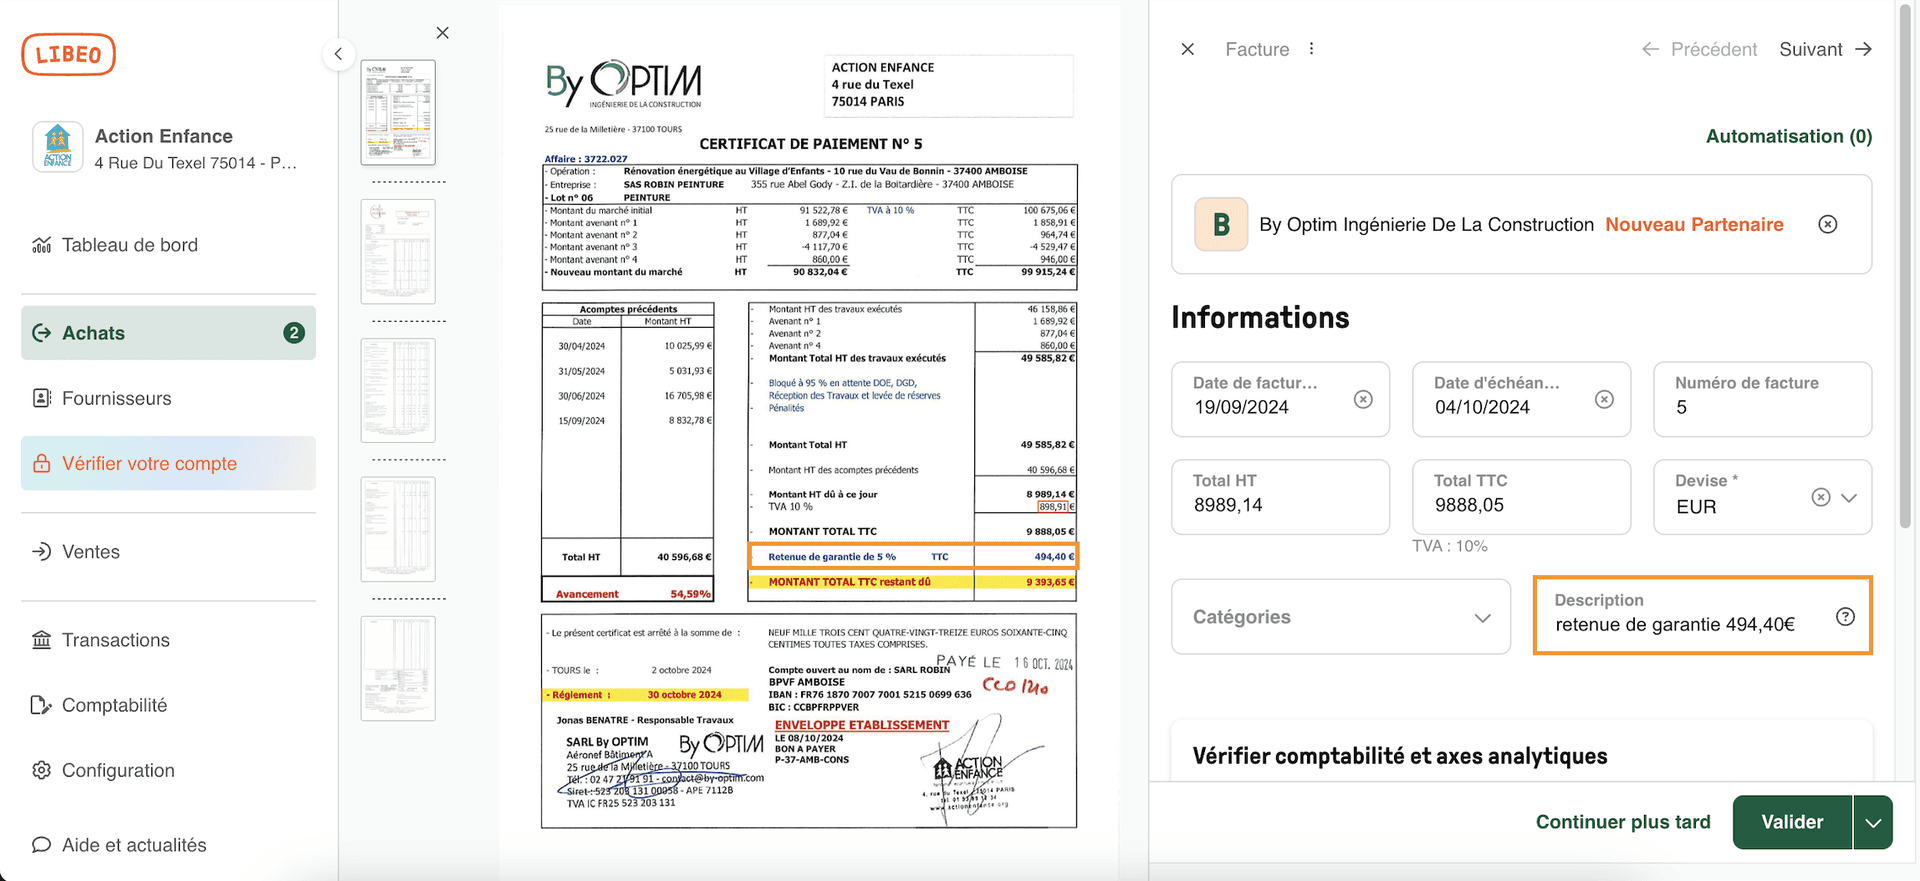Click the Configuration gear icon
1920x881 pixels.
tap(41, 770)
